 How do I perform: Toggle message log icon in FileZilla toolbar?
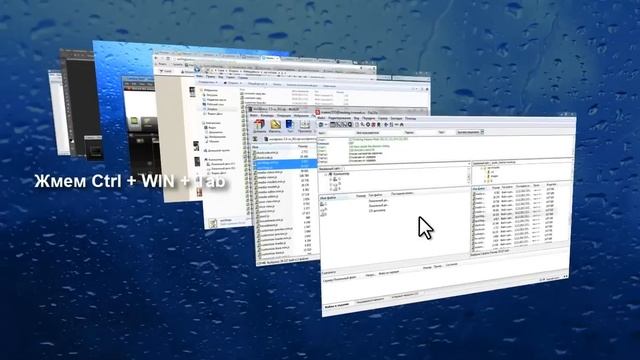333,124
